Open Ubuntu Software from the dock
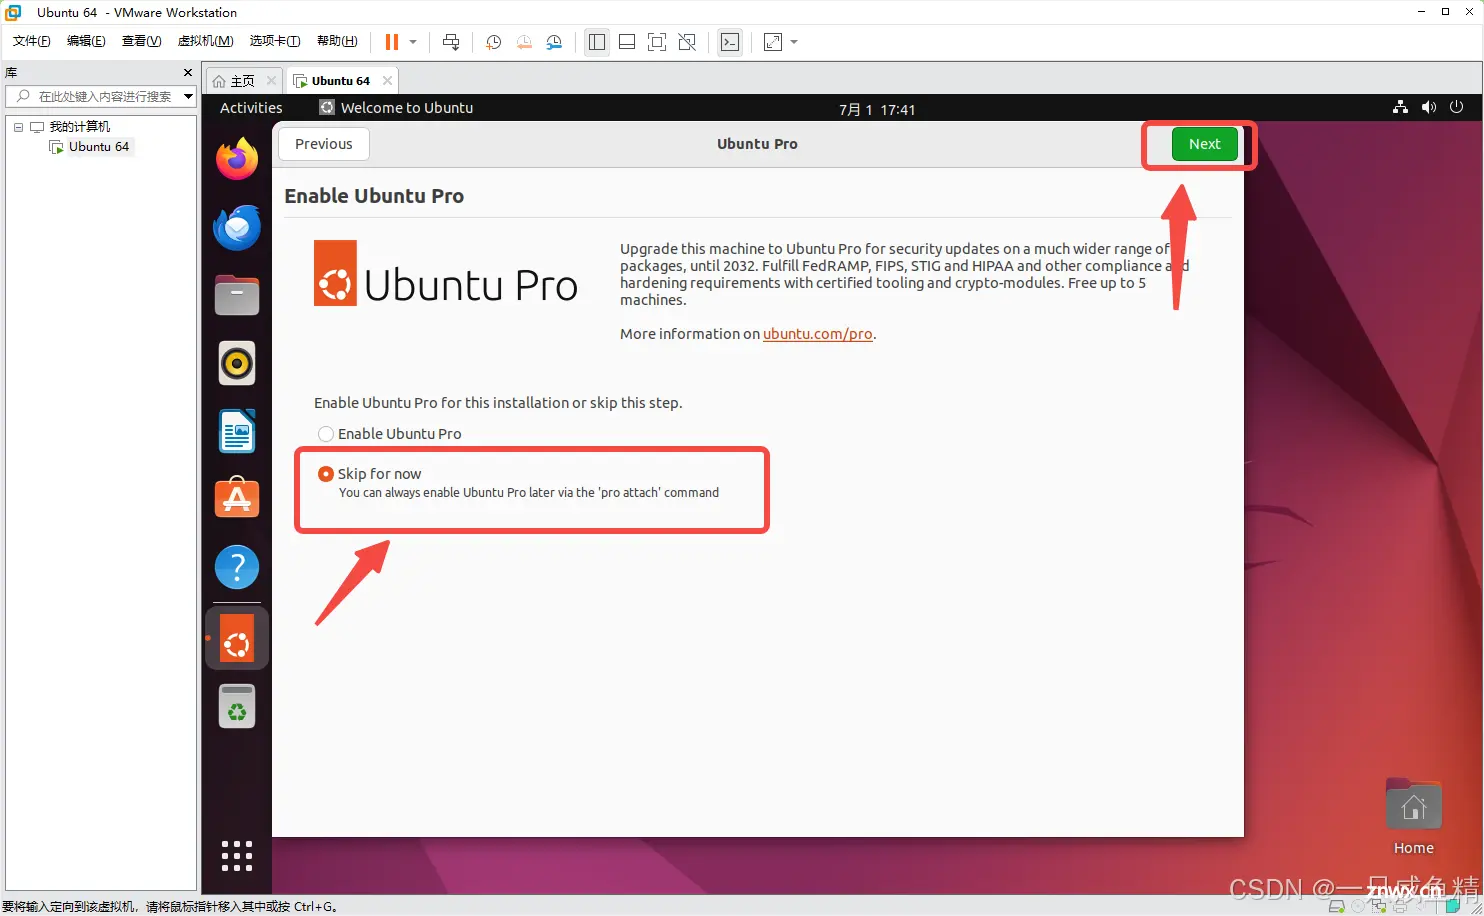This screenshot has width=1484, height=916. pyautogui.click(x=237, y=499)
